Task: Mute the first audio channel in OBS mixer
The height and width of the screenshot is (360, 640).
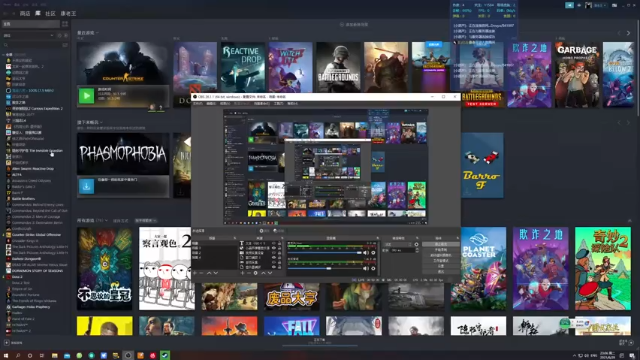Action: [x=366, y=253]
